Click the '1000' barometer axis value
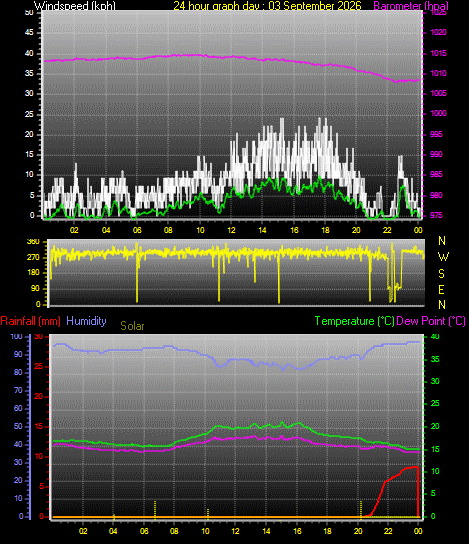The width and height of the screenshot is (469, 544). pos(438,113)
